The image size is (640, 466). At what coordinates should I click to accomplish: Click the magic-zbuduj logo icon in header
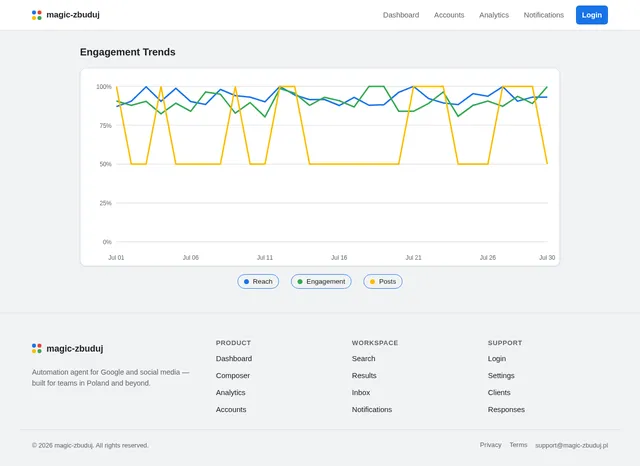click(x=37, y=15)
